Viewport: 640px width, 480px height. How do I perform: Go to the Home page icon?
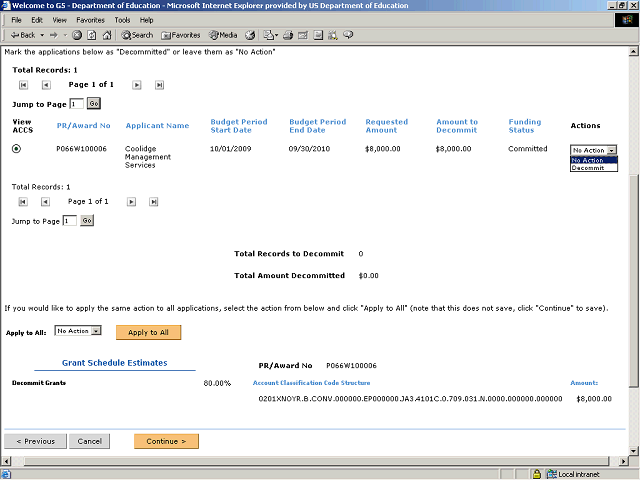coord(107,35)
